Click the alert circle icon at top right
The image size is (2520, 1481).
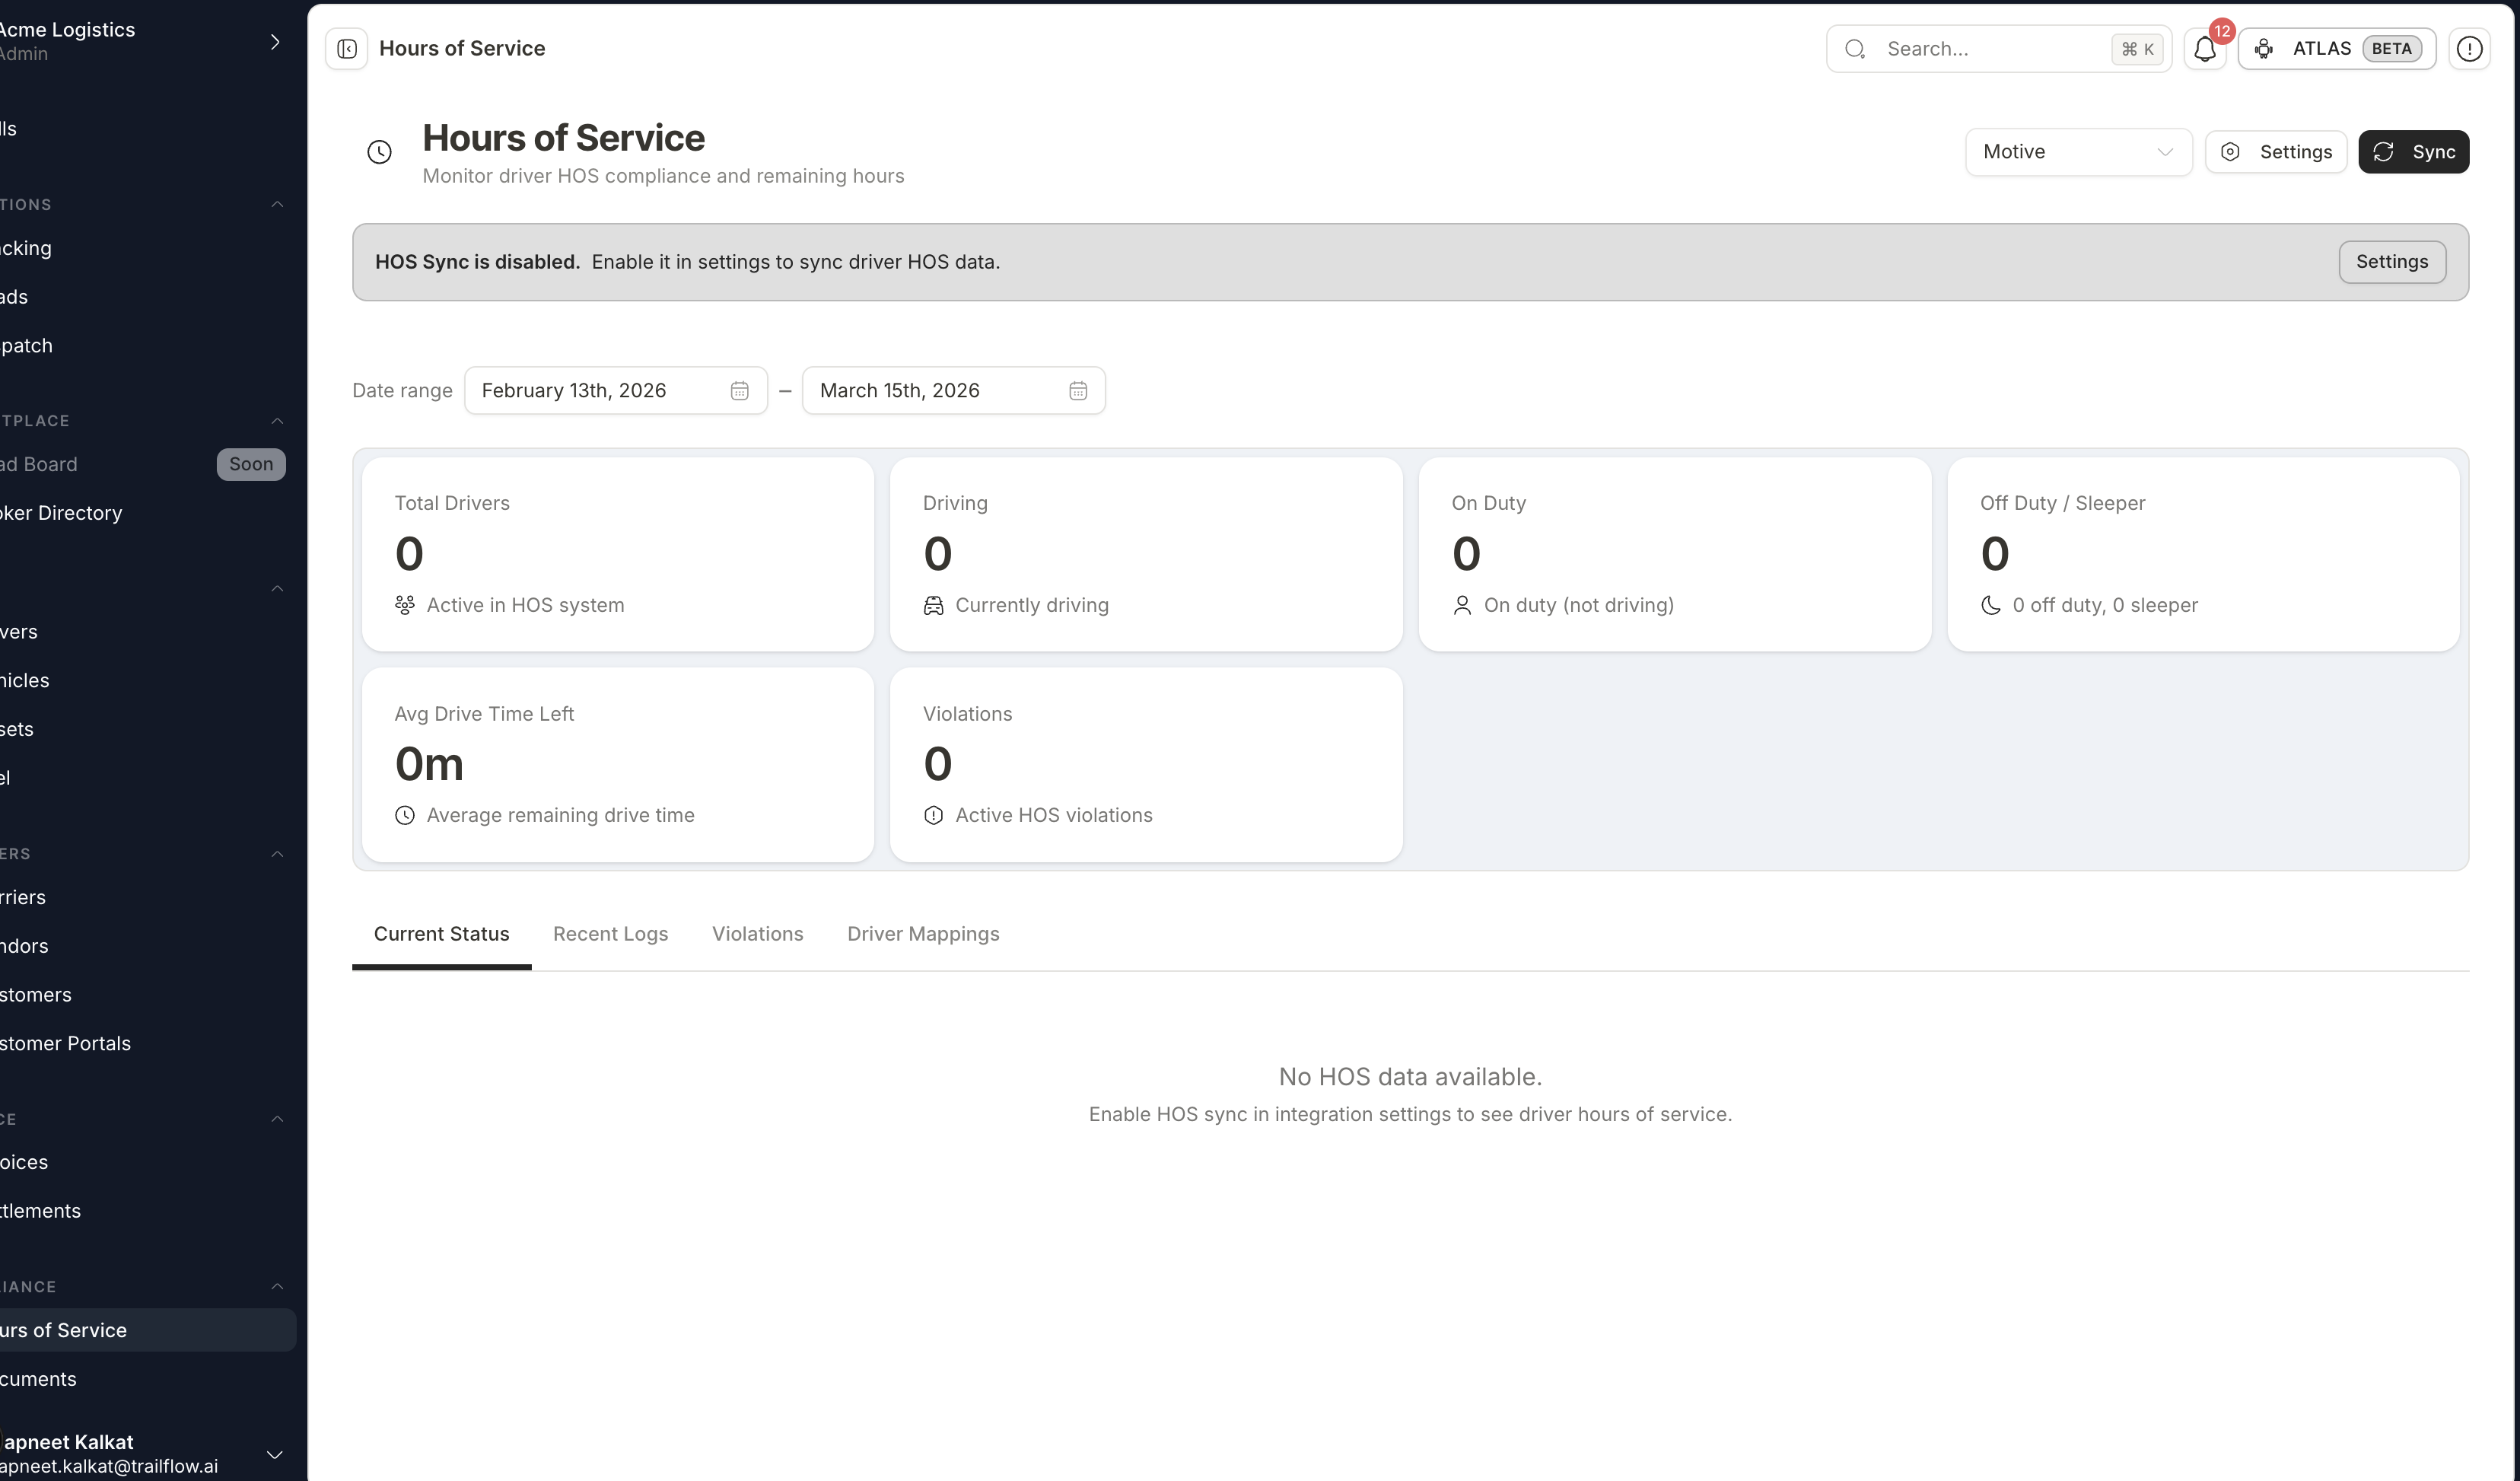(x=2469, y=49)
